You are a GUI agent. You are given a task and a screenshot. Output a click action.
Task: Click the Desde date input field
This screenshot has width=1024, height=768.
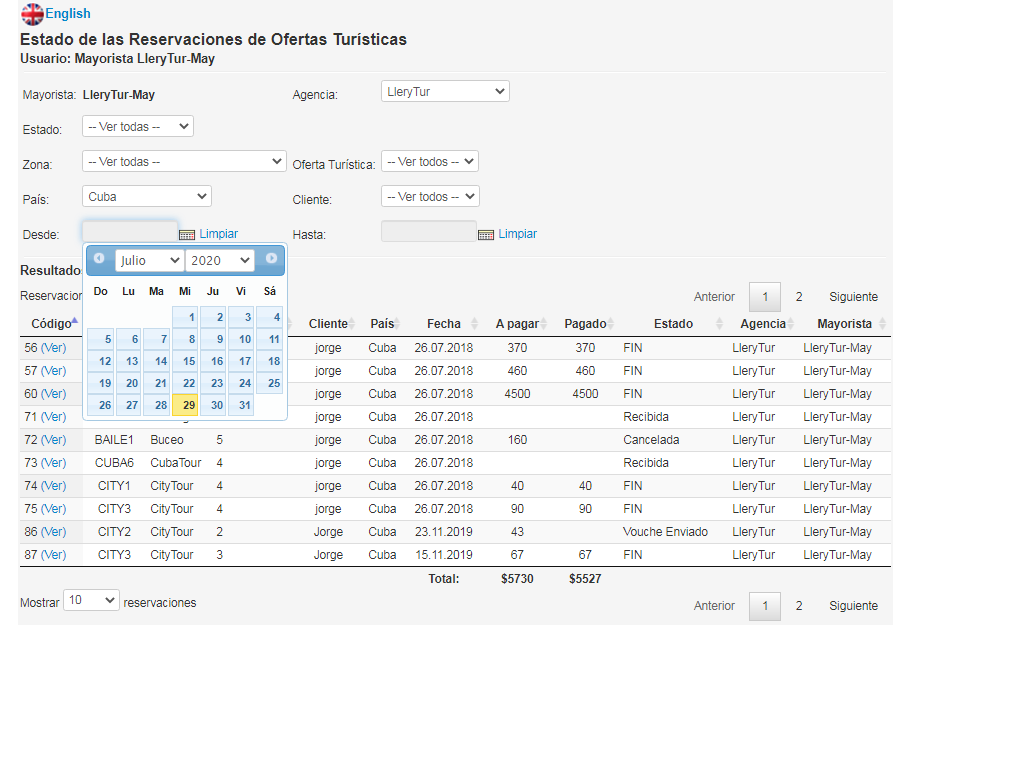click(129, 231)
